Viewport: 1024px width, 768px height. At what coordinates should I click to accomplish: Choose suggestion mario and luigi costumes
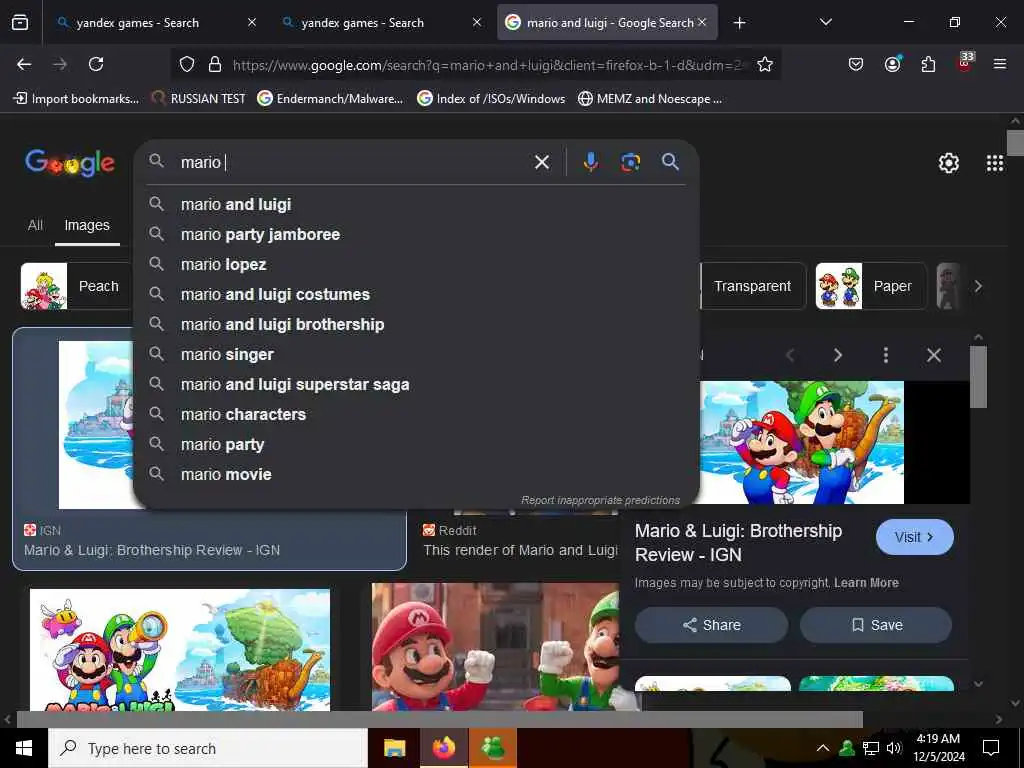[416, 295]
